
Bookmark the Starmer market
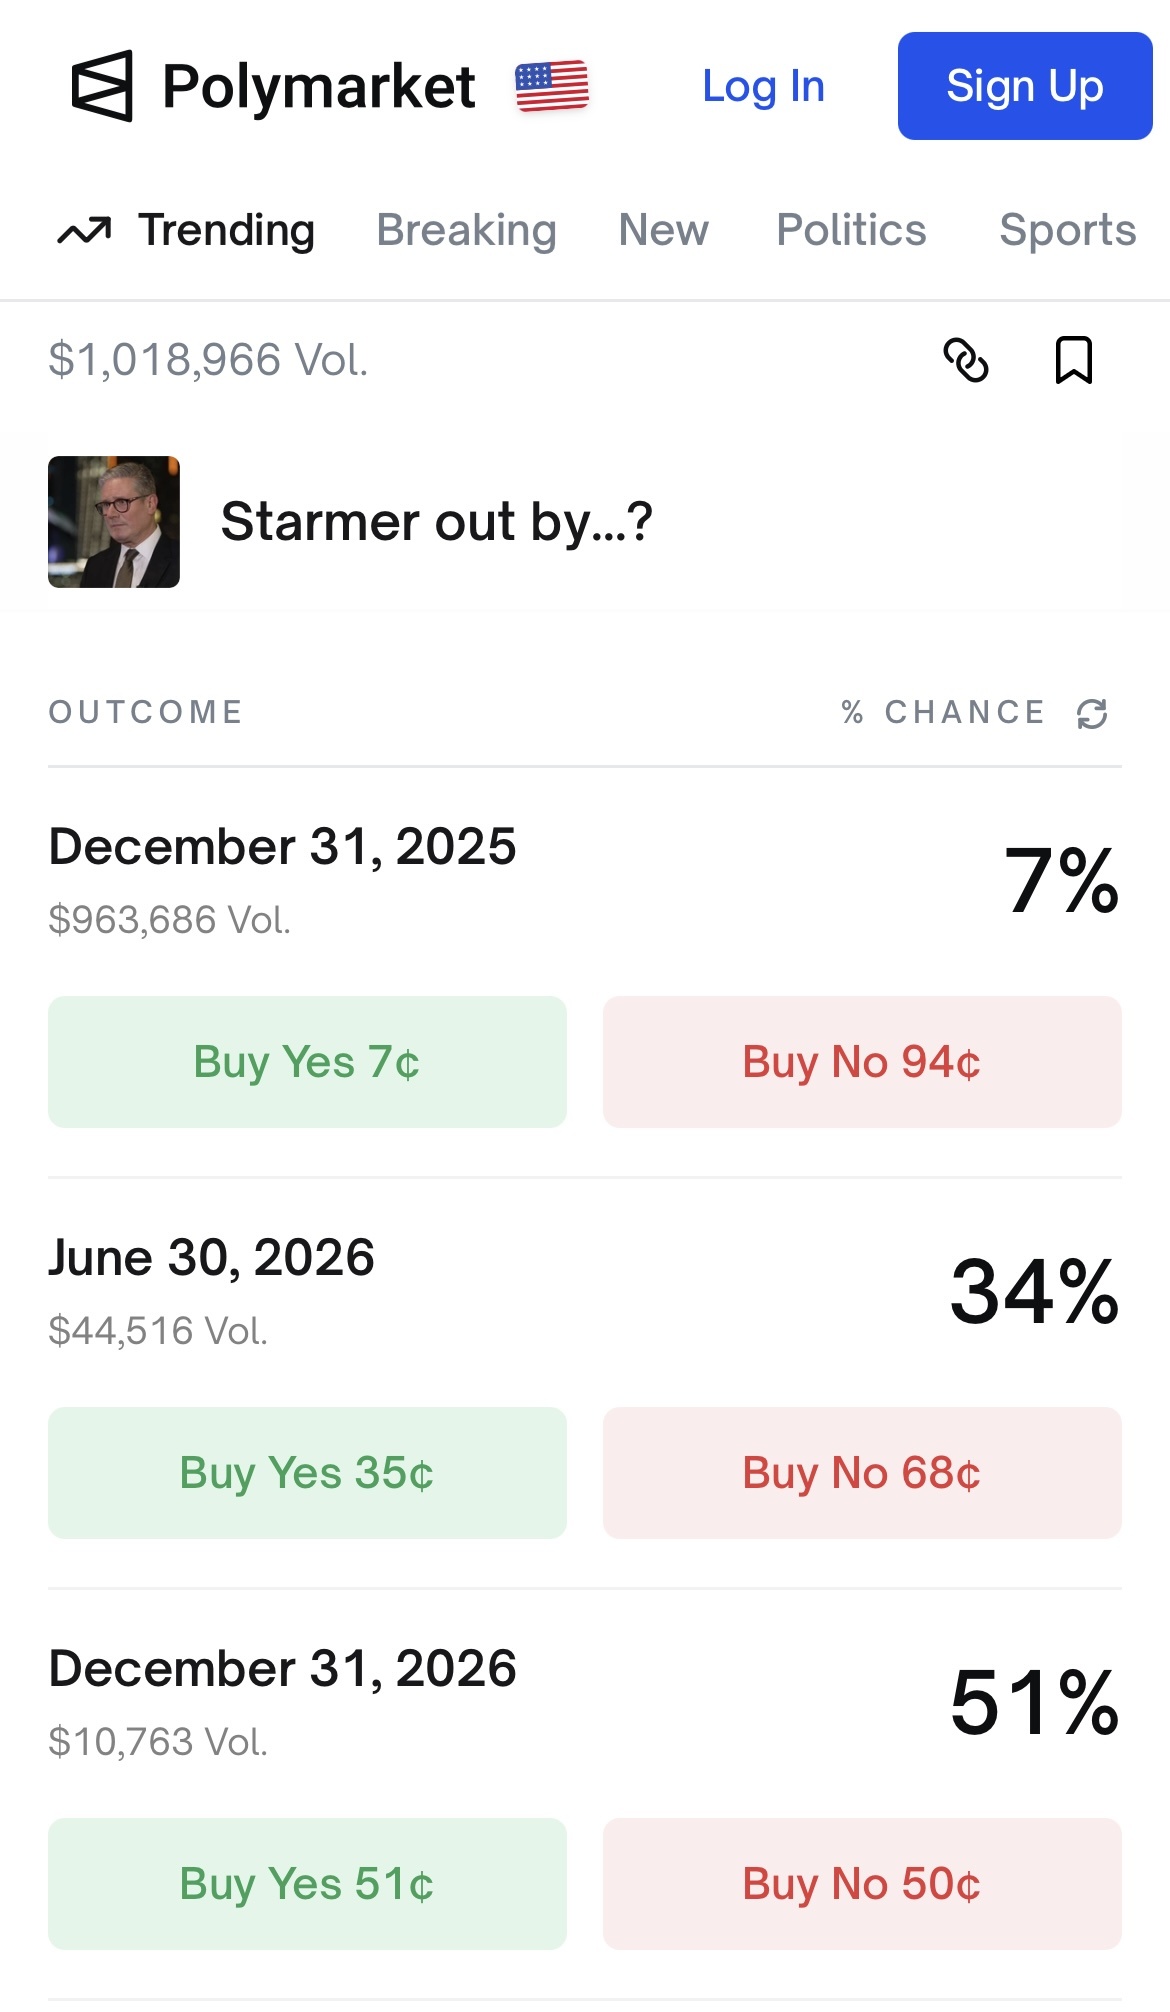[1074, 360]
